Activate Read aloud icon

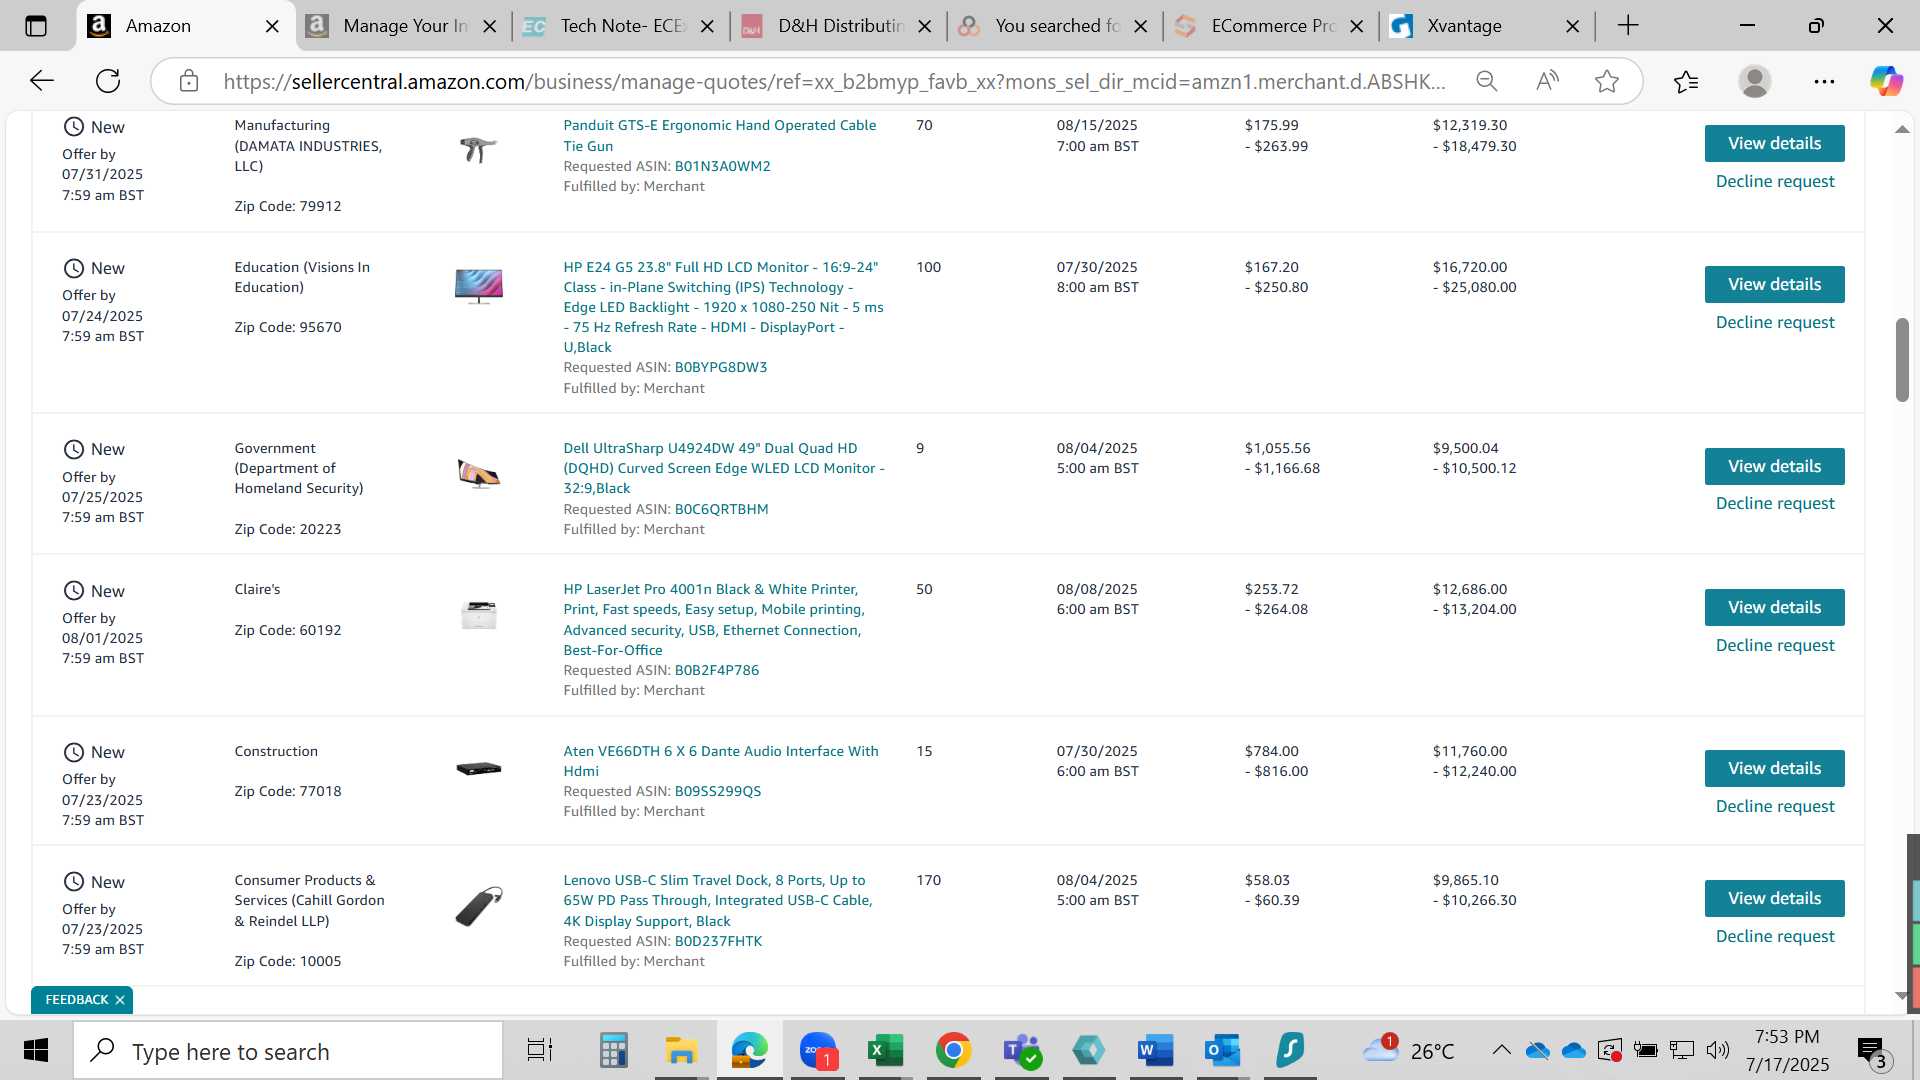click(x=1547, y=81)
